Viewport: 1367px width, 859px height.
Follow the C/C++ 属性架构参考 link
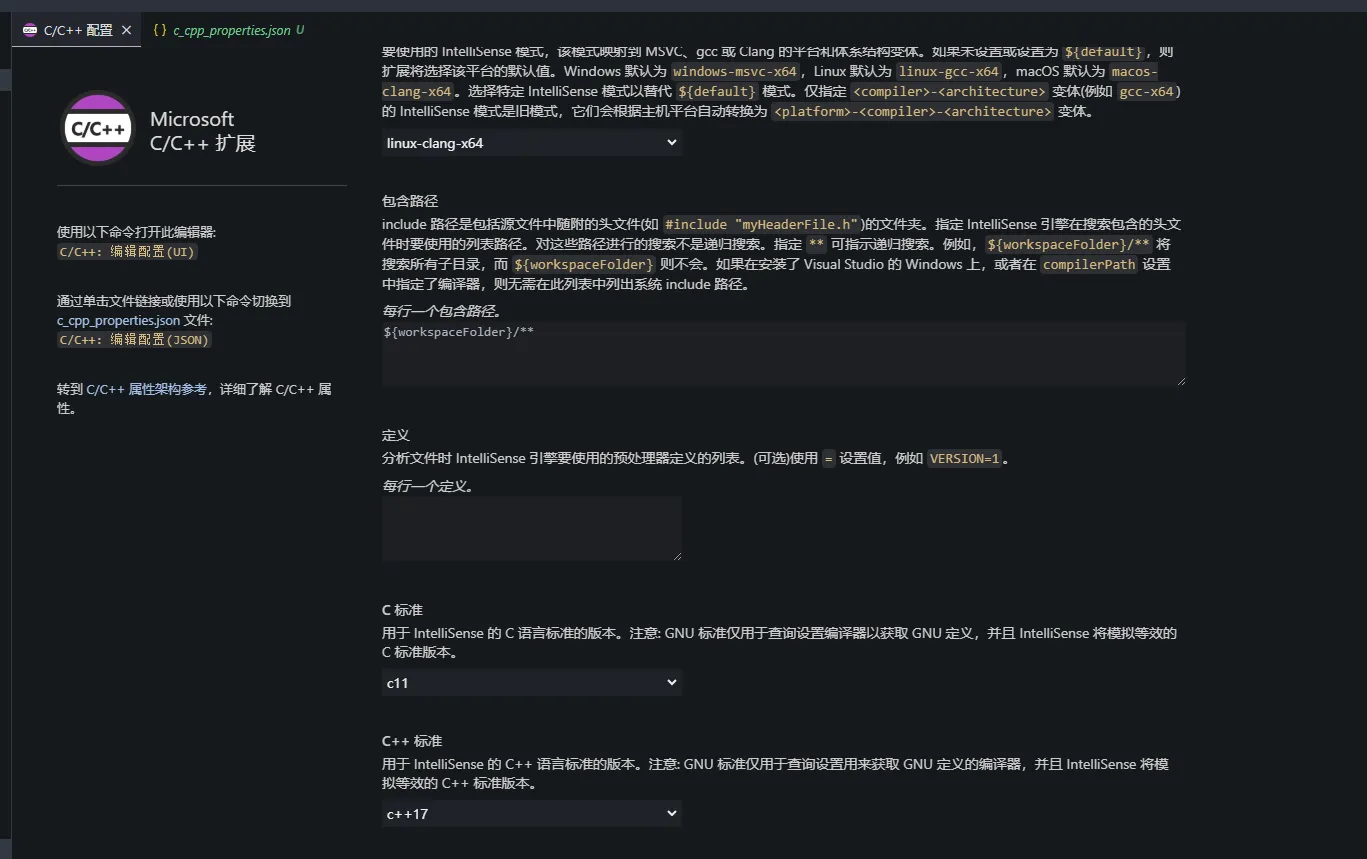(147, 389)
